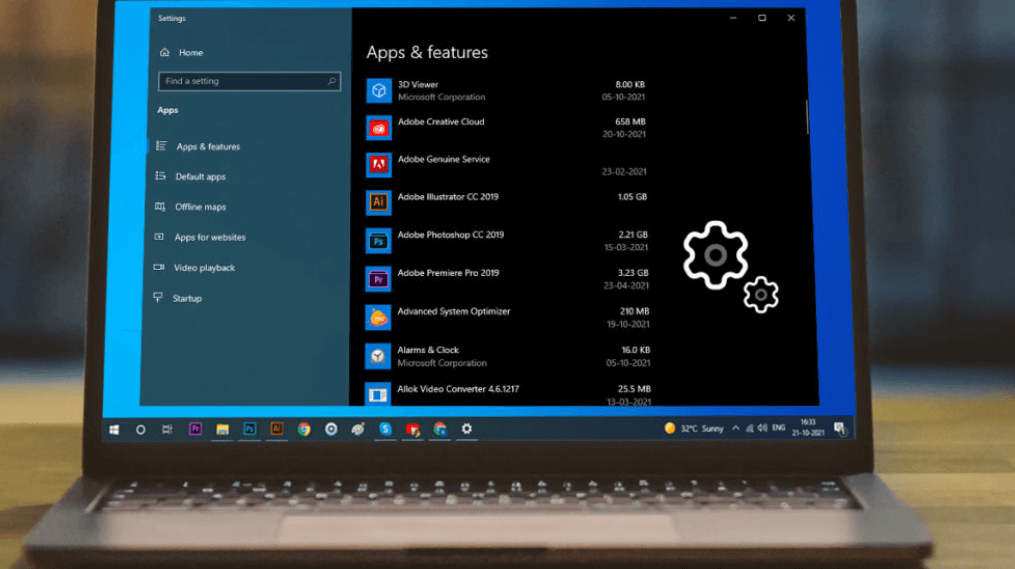Open Premiere Pro from the taskbar
The width and height of the screenshot is (1015, 569).
tap(195, 429)
